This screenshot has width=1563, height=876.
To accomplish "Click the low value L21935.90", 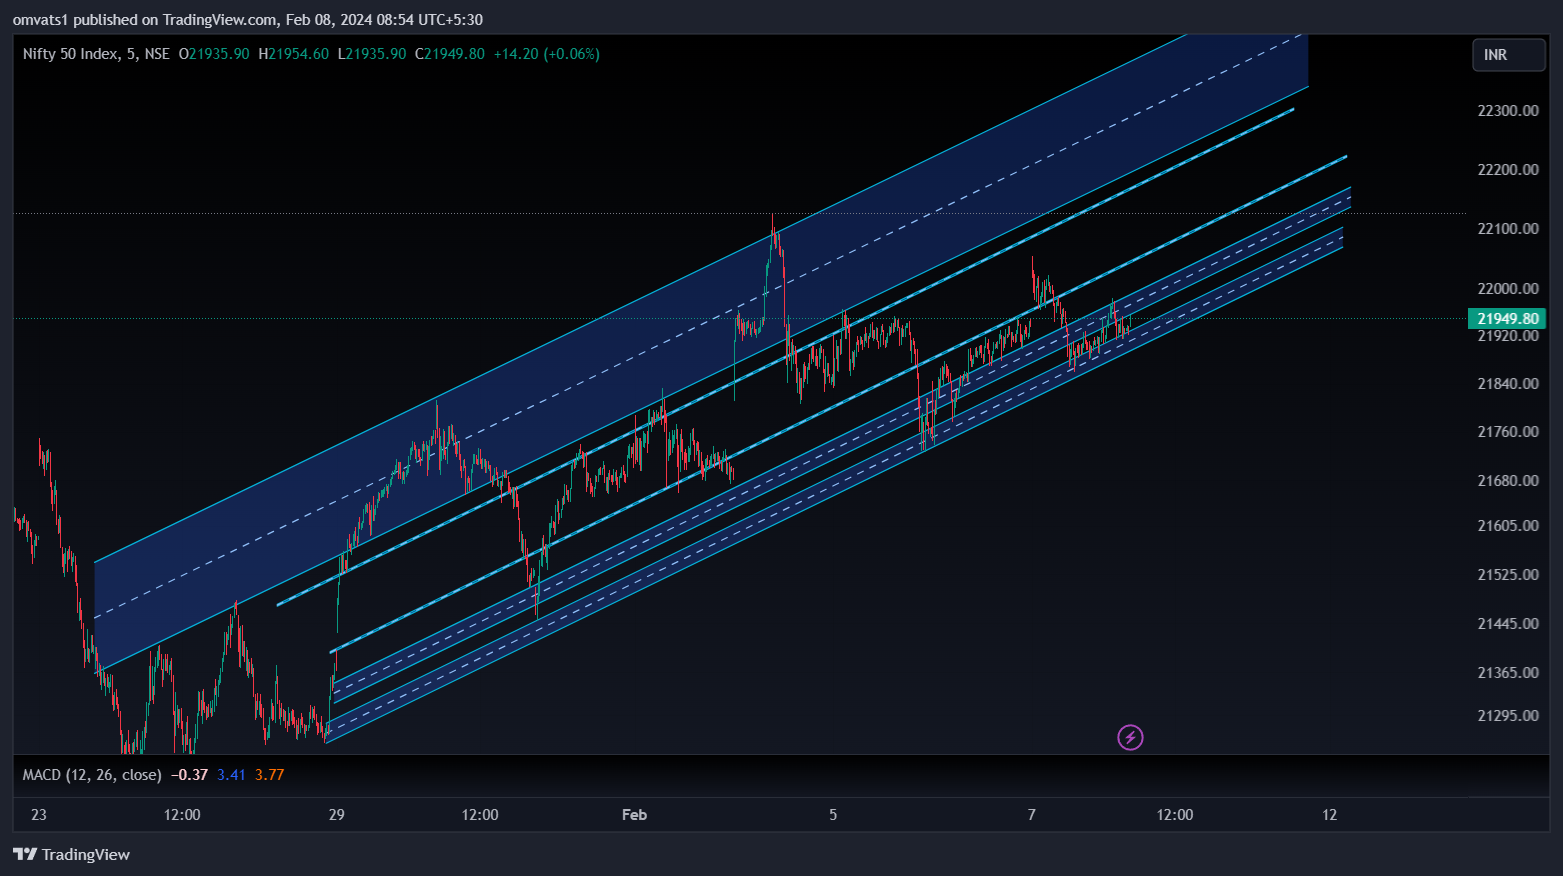I will [372, 54].
